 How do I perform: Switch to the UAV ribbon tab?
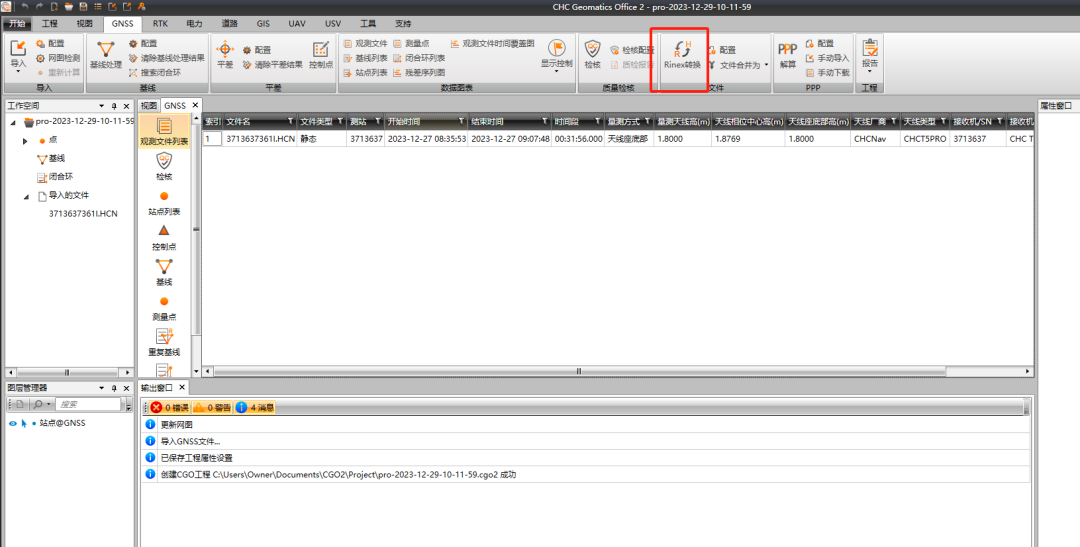point(297,23)
